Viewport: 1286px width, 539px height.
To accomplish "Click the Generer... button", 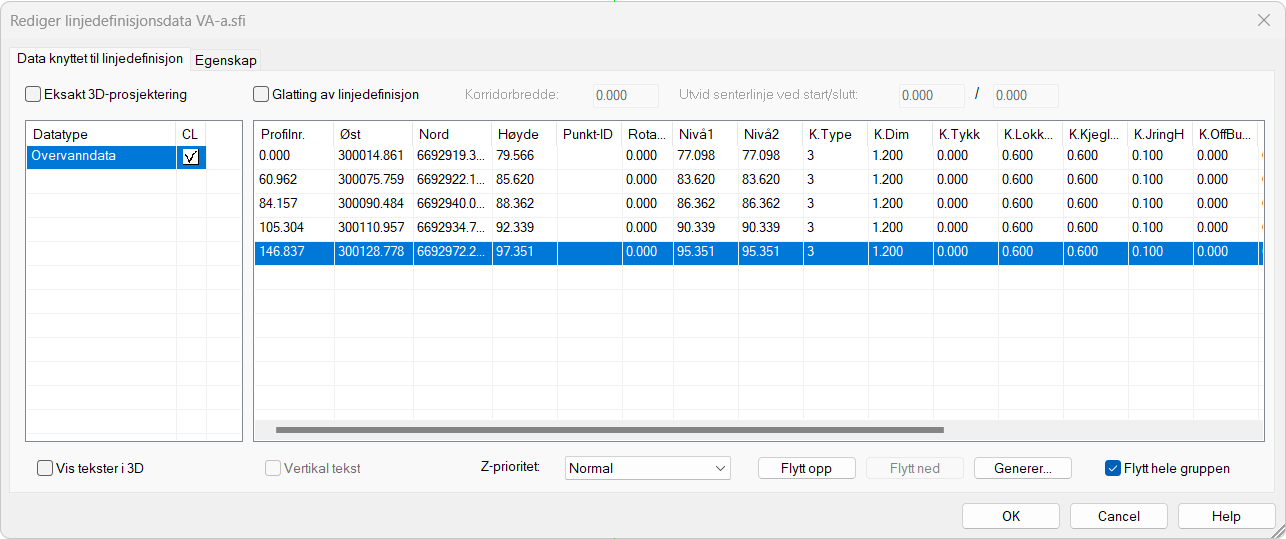I will click(1021, 468).
